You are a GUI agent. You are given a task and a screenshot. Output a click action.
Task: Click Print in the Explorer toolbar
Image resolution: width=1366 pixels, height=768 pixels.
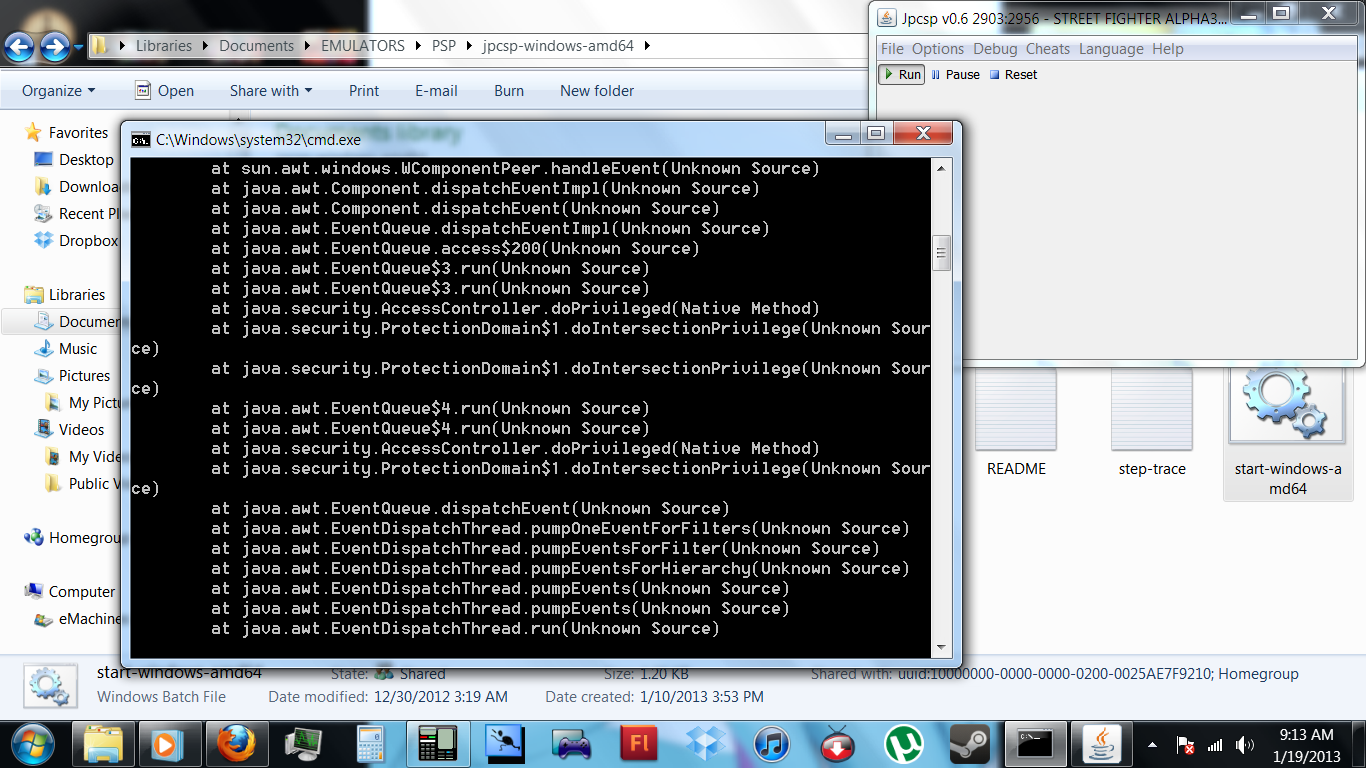click(364, 91)
